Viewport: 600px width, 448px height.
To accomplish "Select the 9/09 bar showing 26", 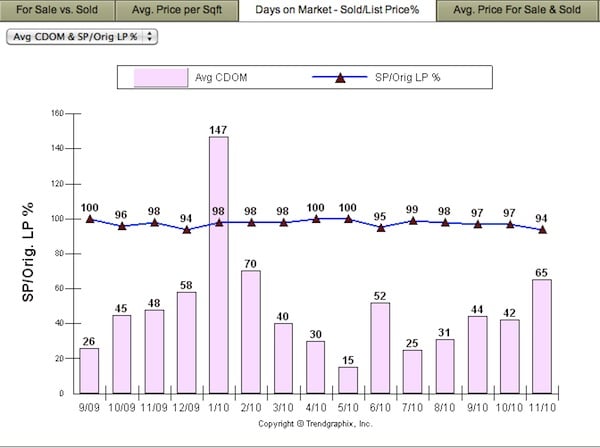I will (x=90, y=370).
